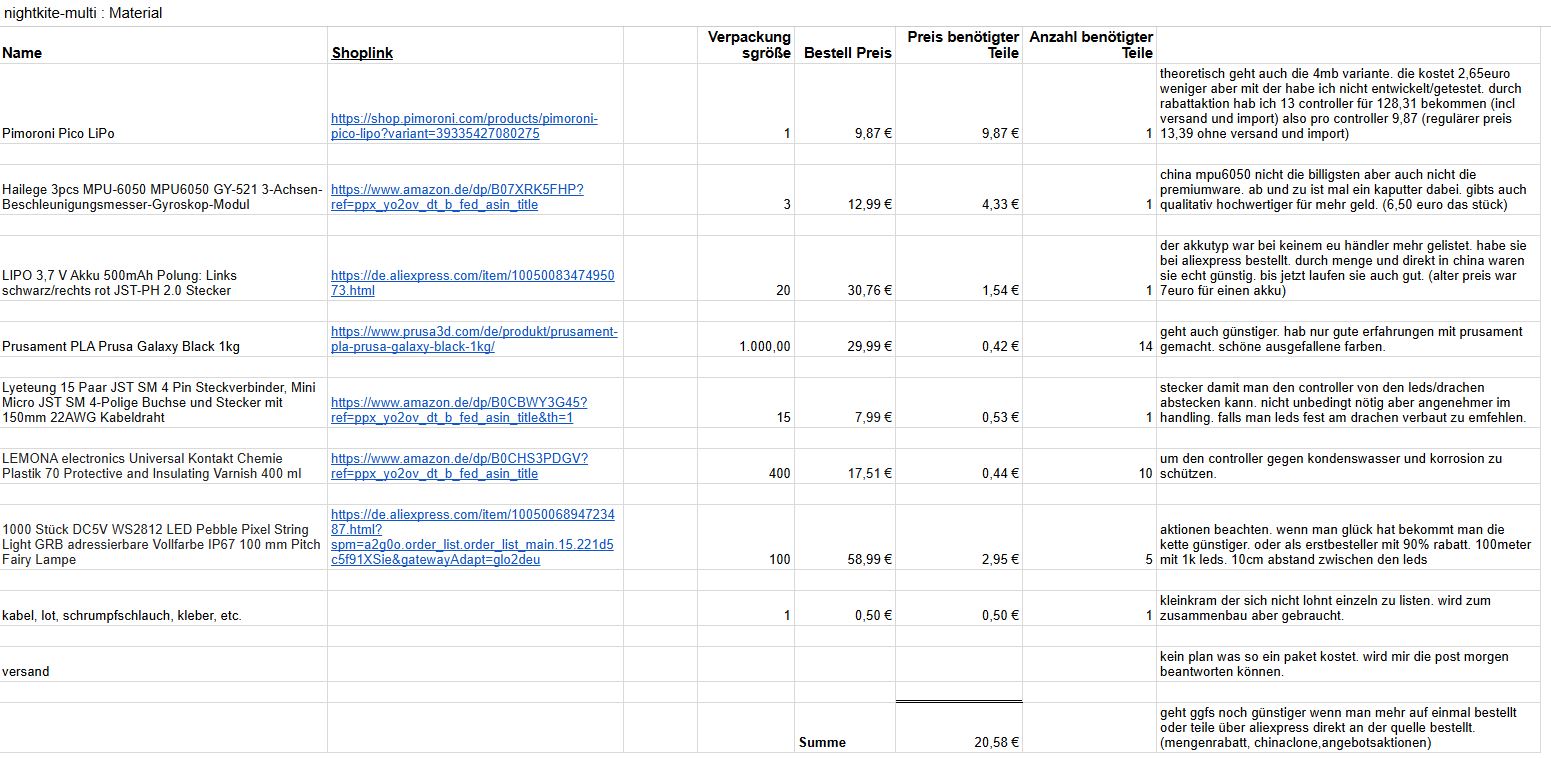The width and height of the screenshot is (1551, 759).
Task: Click the Pimoroni Pico LiPo name cell
Action: (x=58, y=133)
